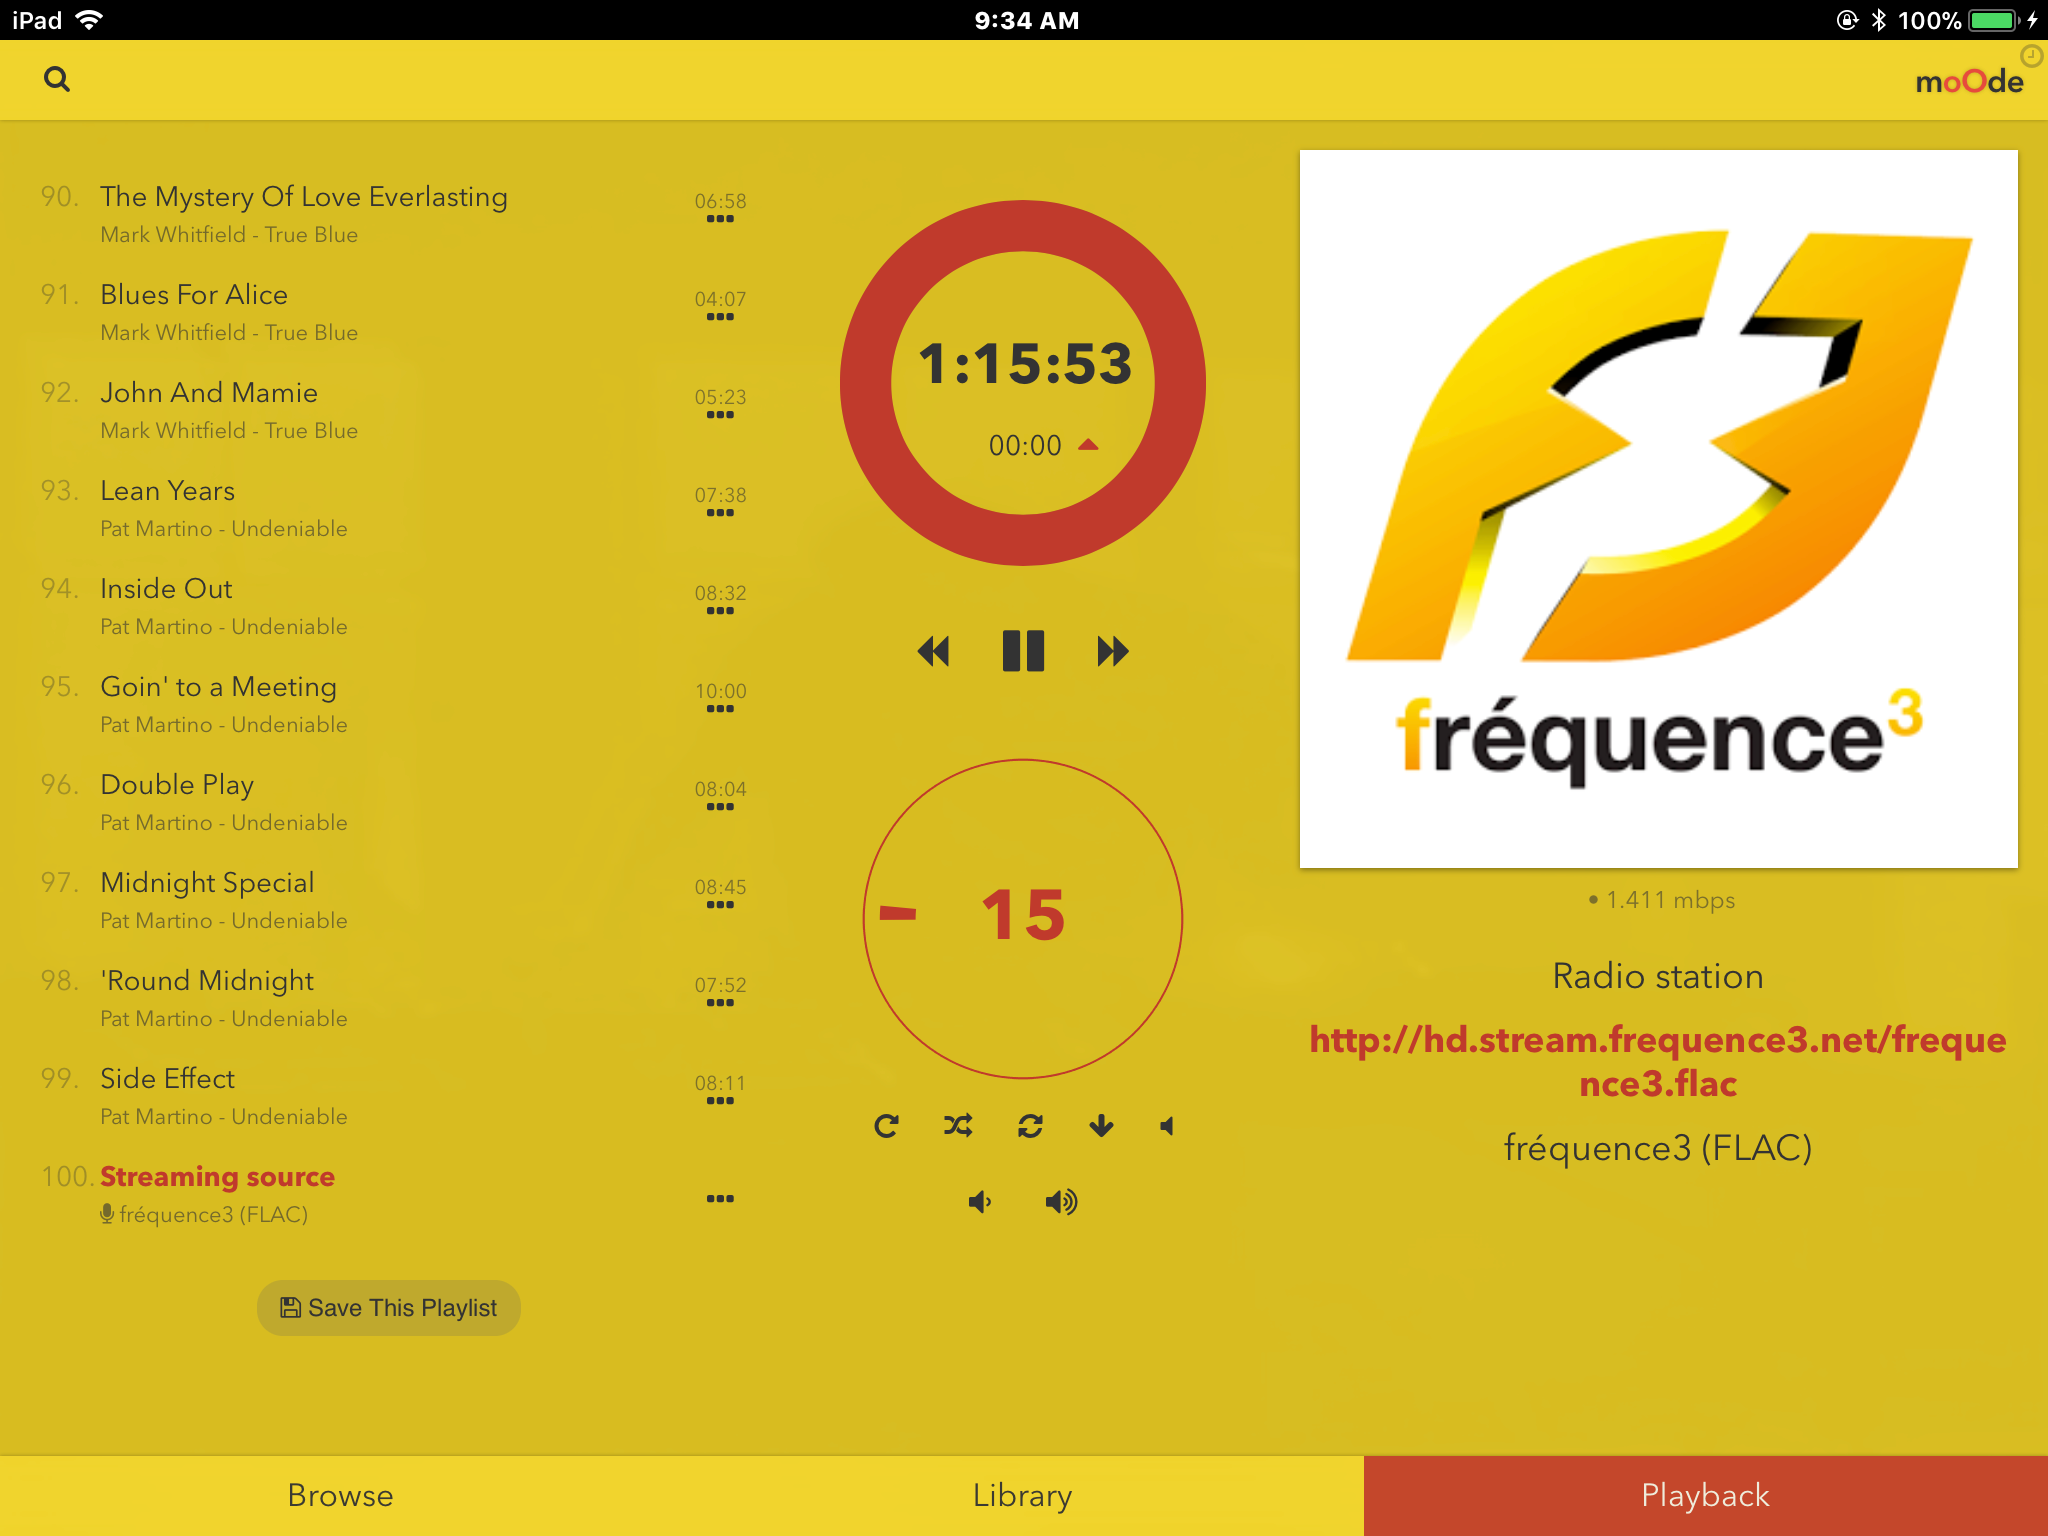Click the 9:34 AM status bar clock
The height and width of the screenshot is (1536, 2048).
pos(1026,20)
